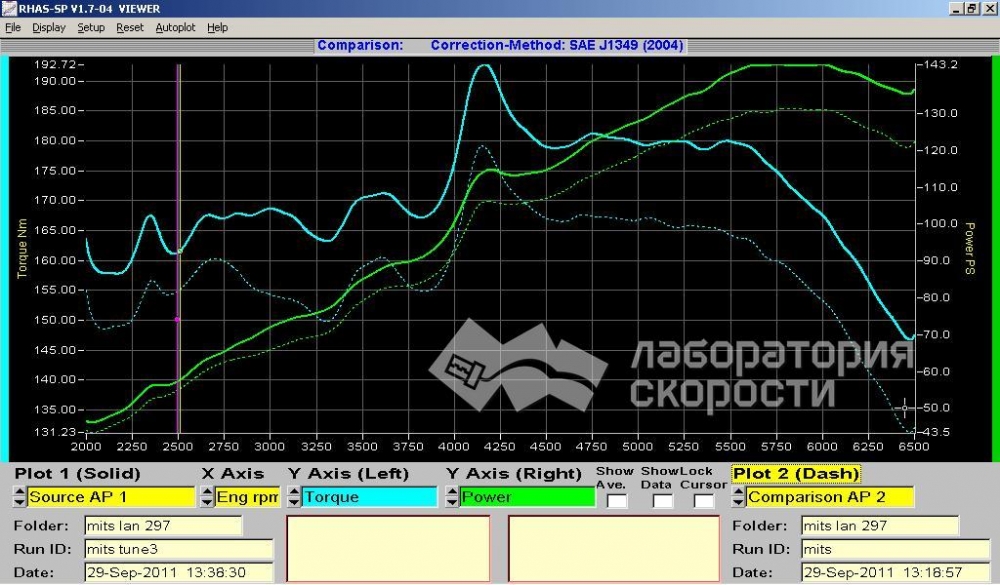Open the Eng rpm X axis selector
Image resolution: width=1000 pixels, height=585 pixels.
(248, 497)
